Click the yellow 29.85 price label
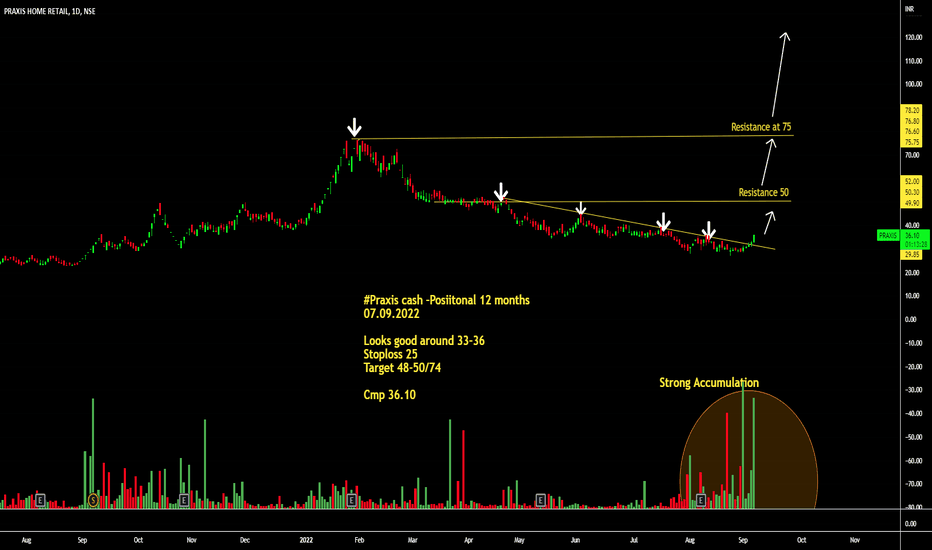 tap(912, 254)
